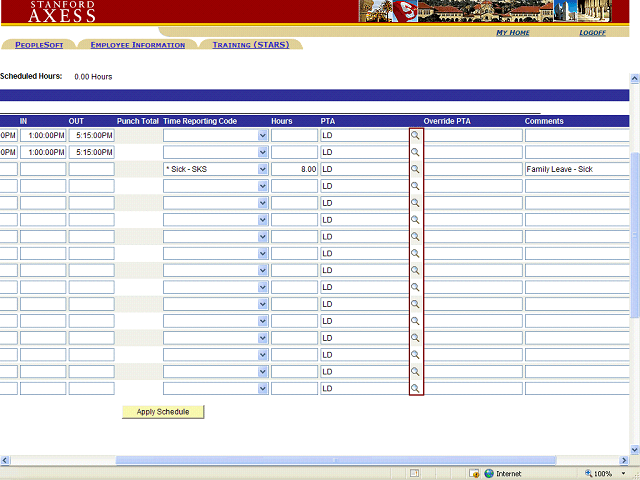Click the My Home link
Screen dimensions: 640x480
(x=513, y=33)
